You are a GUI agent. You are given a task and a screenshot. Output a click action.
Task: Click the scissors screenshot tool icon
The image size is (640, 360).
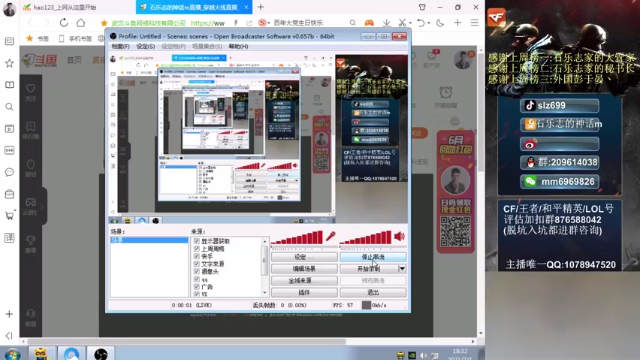click(402, 23)
